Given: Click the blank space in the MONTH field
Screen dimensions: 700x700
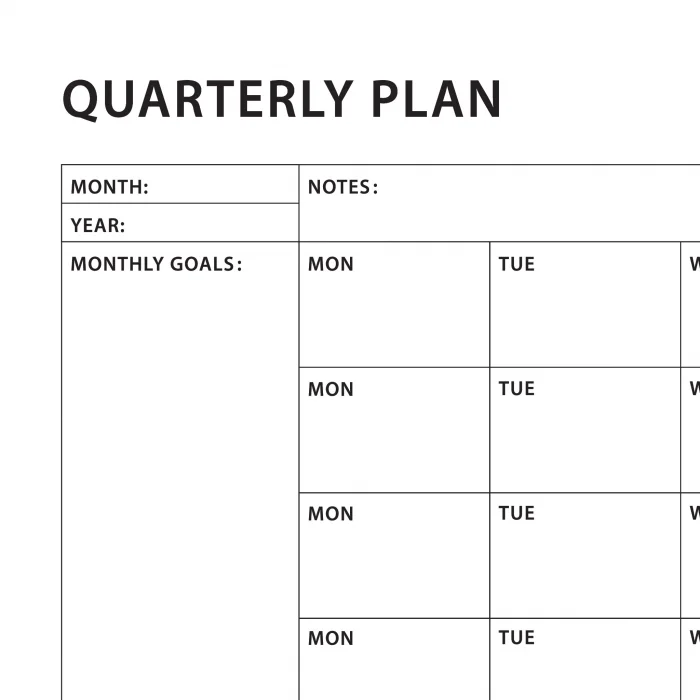Looking at the screenshot, I should (x=220, y=186).
